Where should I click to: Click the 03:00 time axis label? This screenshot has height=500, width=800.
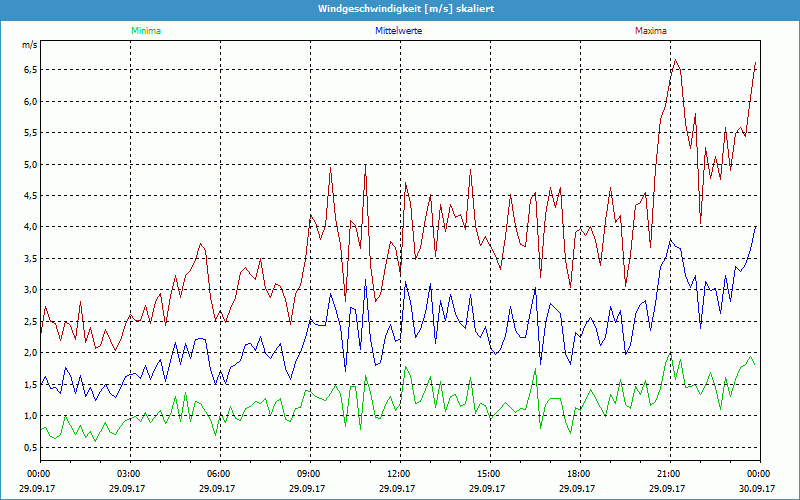coord(130,474)
